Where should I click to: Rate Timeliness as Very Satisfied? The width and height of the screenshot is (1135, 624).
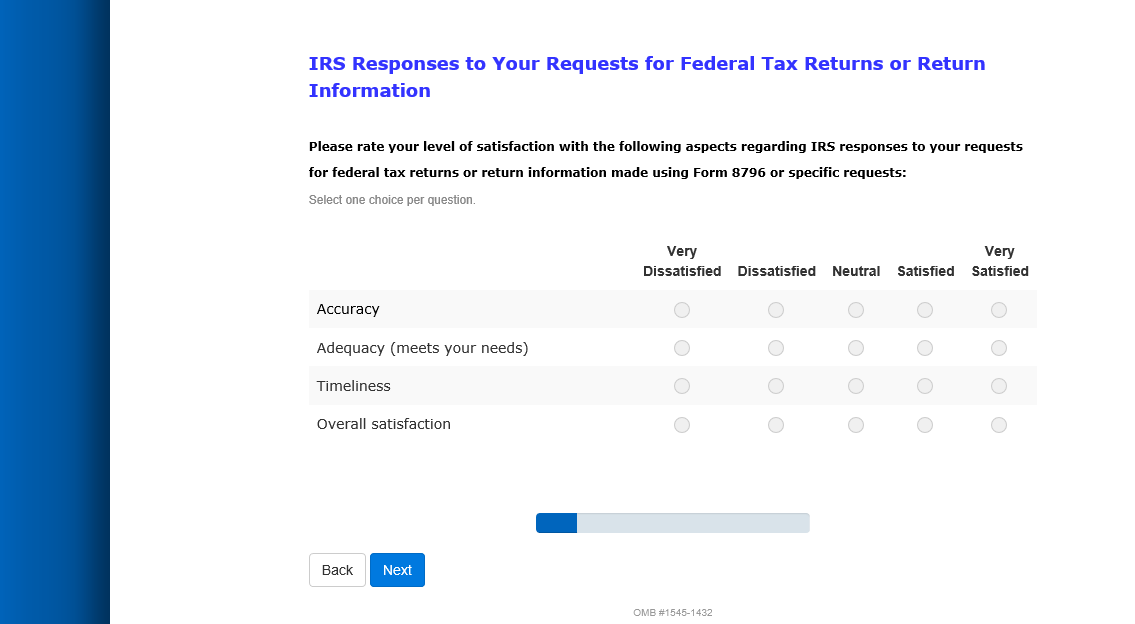coord(999,386)
